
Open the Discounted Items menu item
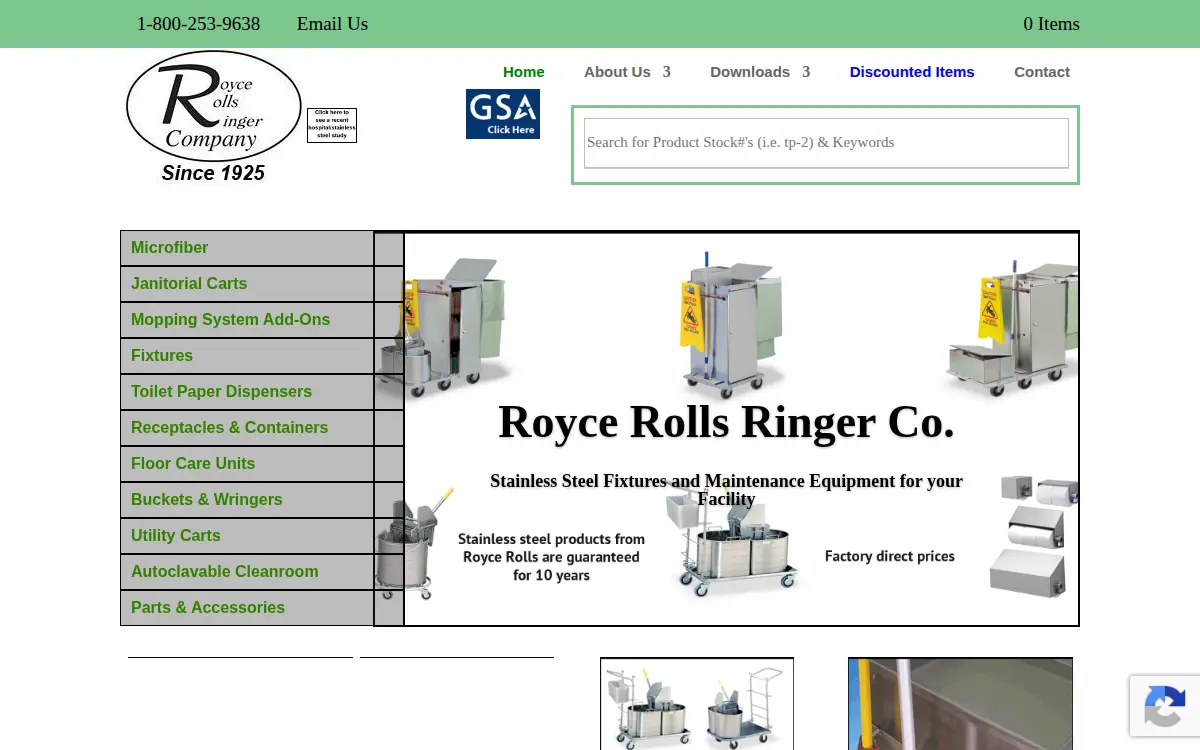pyautogui.click(x=912, y=72)
